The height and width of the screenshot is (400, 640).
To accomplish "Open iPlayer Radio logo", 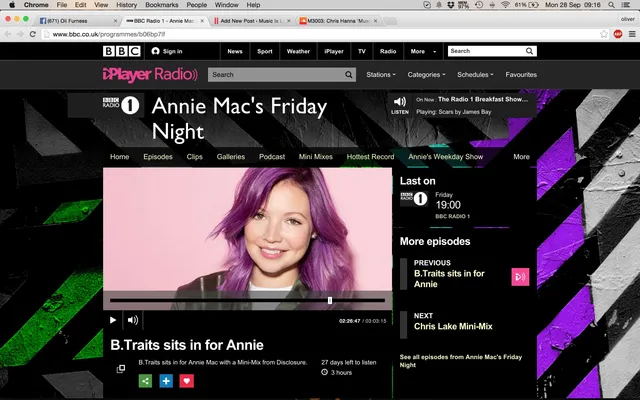I will [x=150, y=75].
